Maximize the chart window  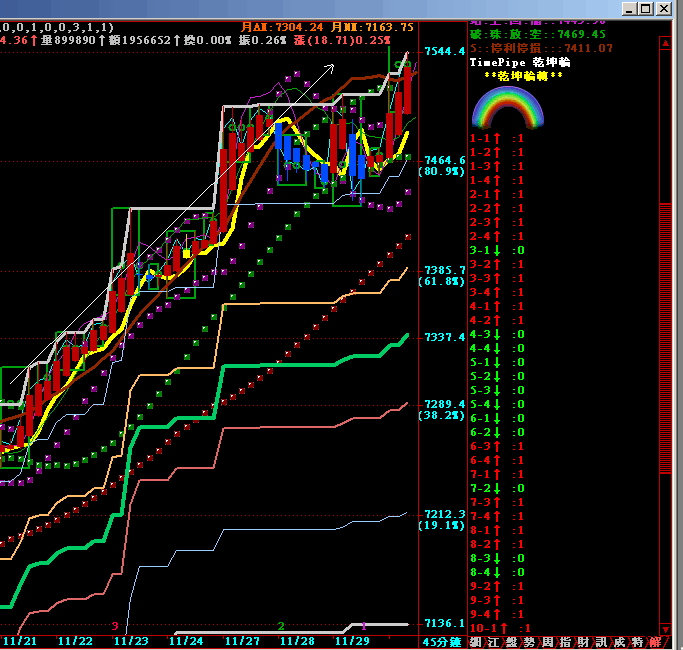[646, 8]
